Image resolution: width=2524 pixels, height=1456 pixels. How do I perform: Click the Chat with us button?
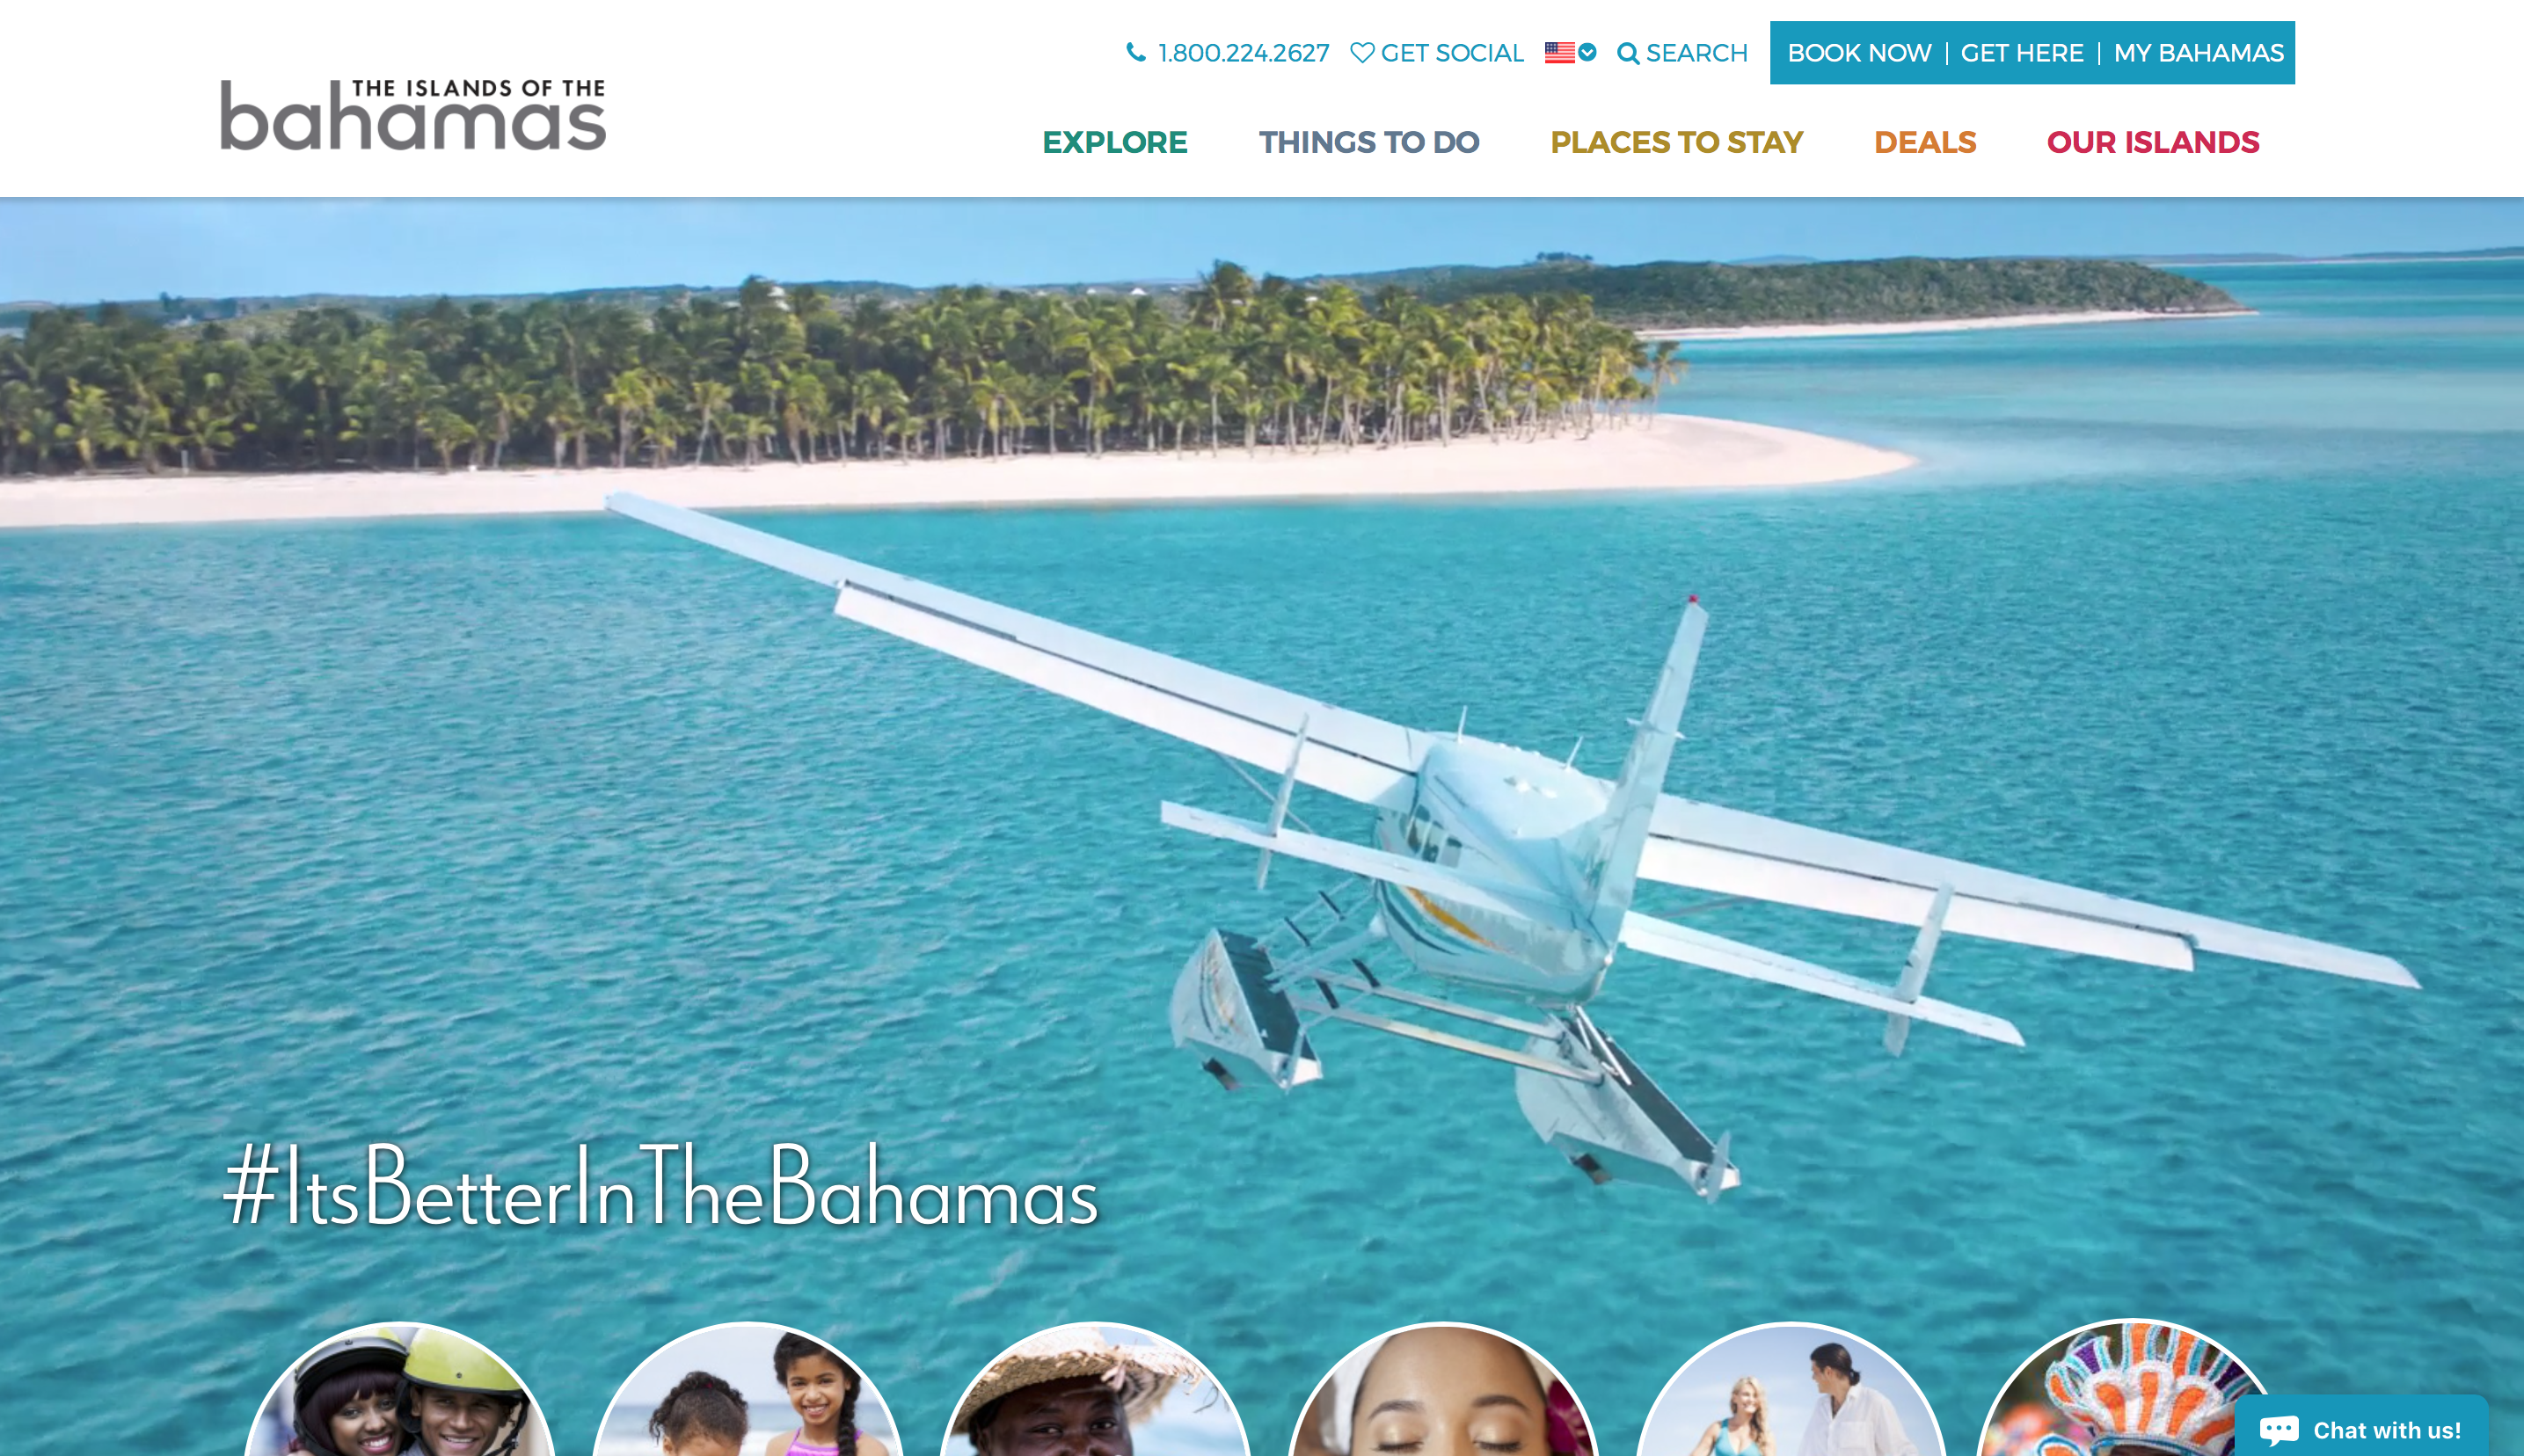tap(2361, 1428)
